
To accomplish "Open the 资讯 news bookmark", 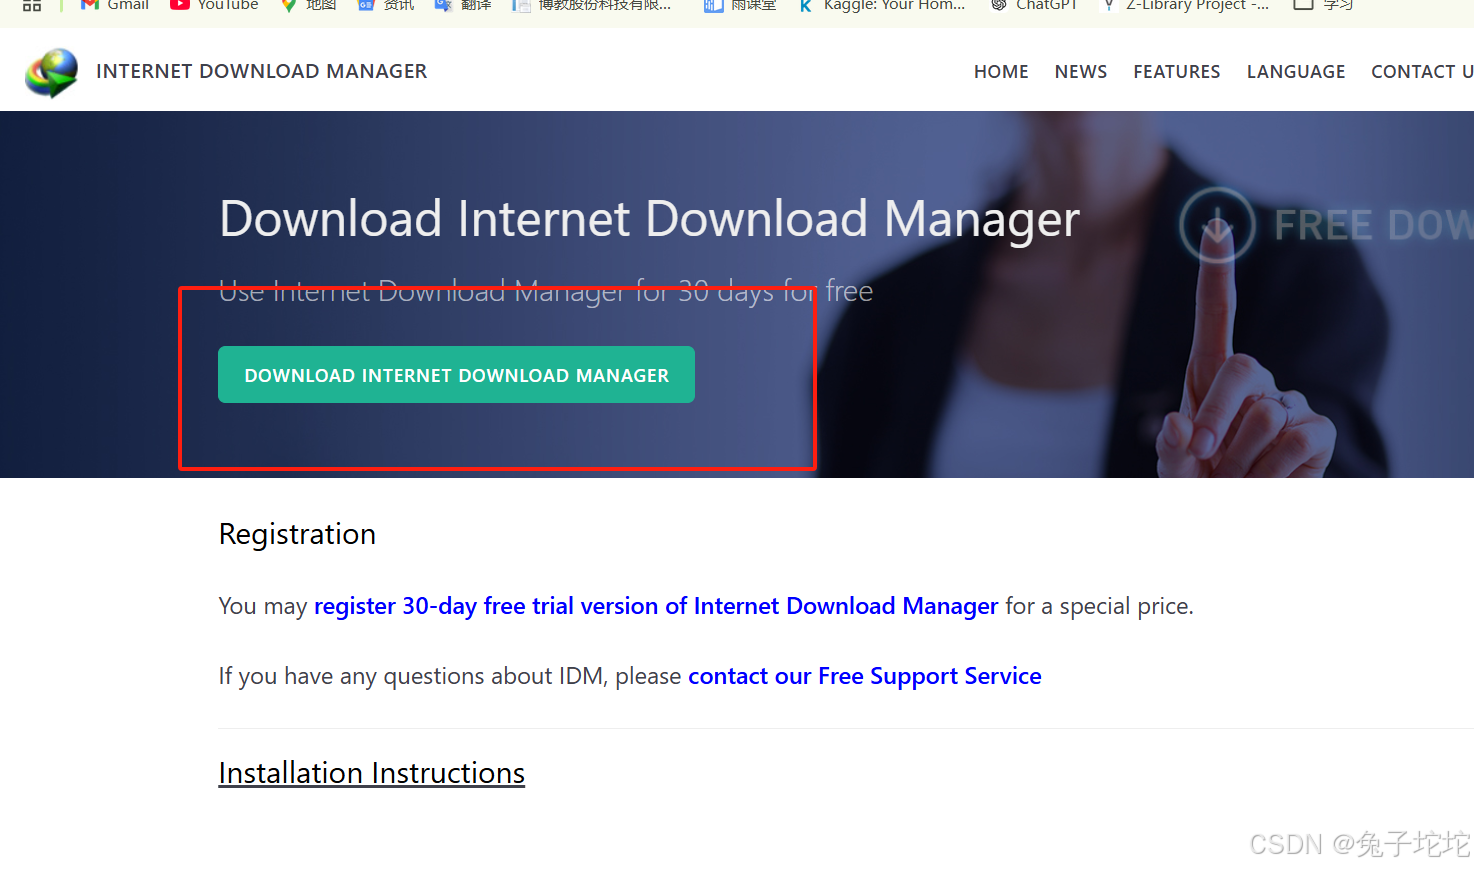I will point(386,5).
